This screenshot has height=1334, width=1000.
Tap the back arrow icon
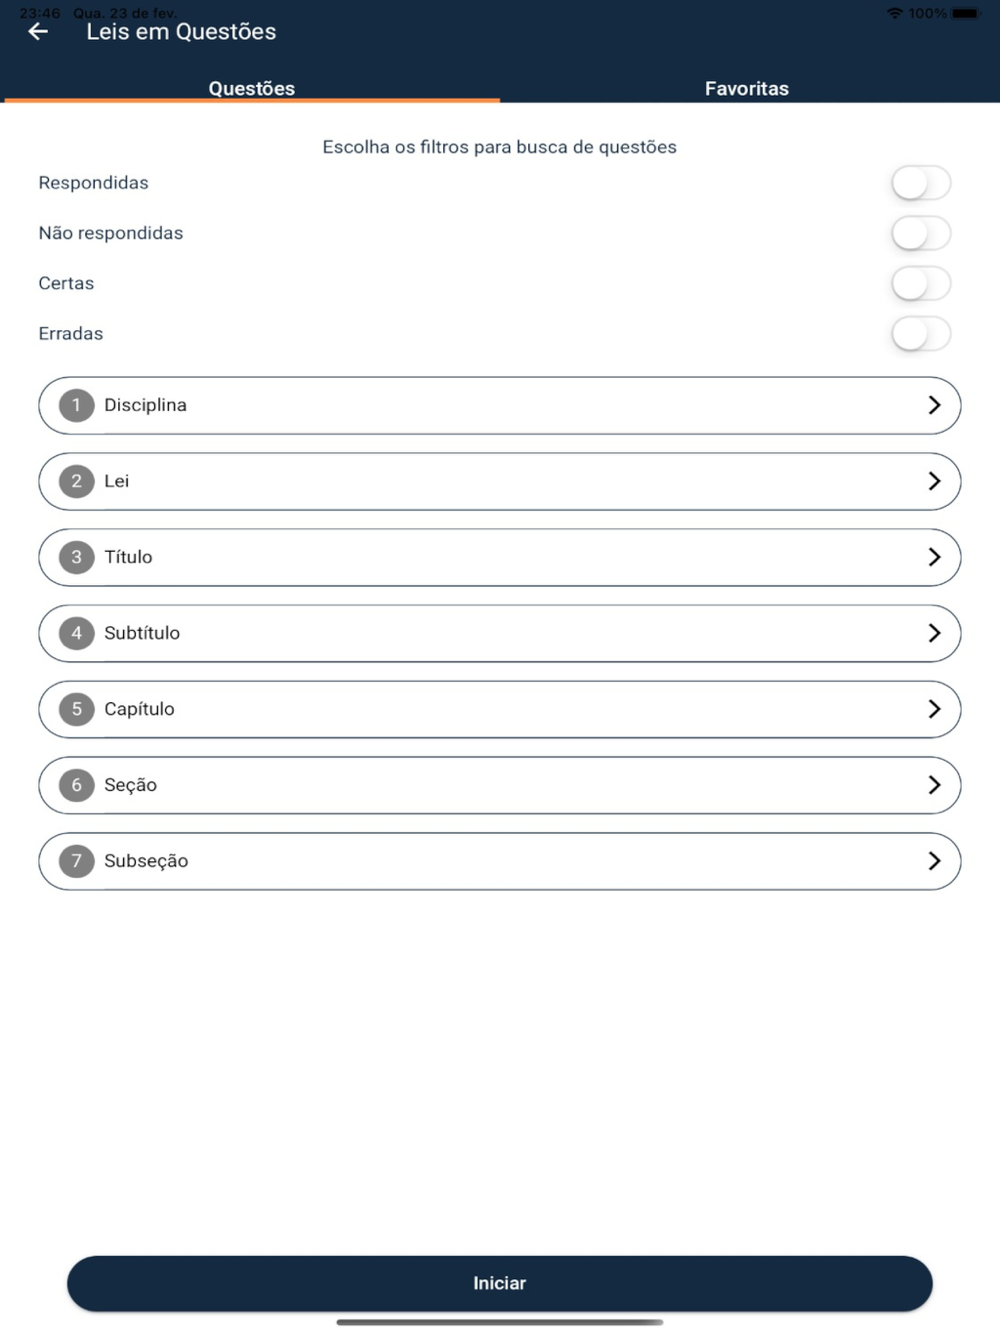38,32
